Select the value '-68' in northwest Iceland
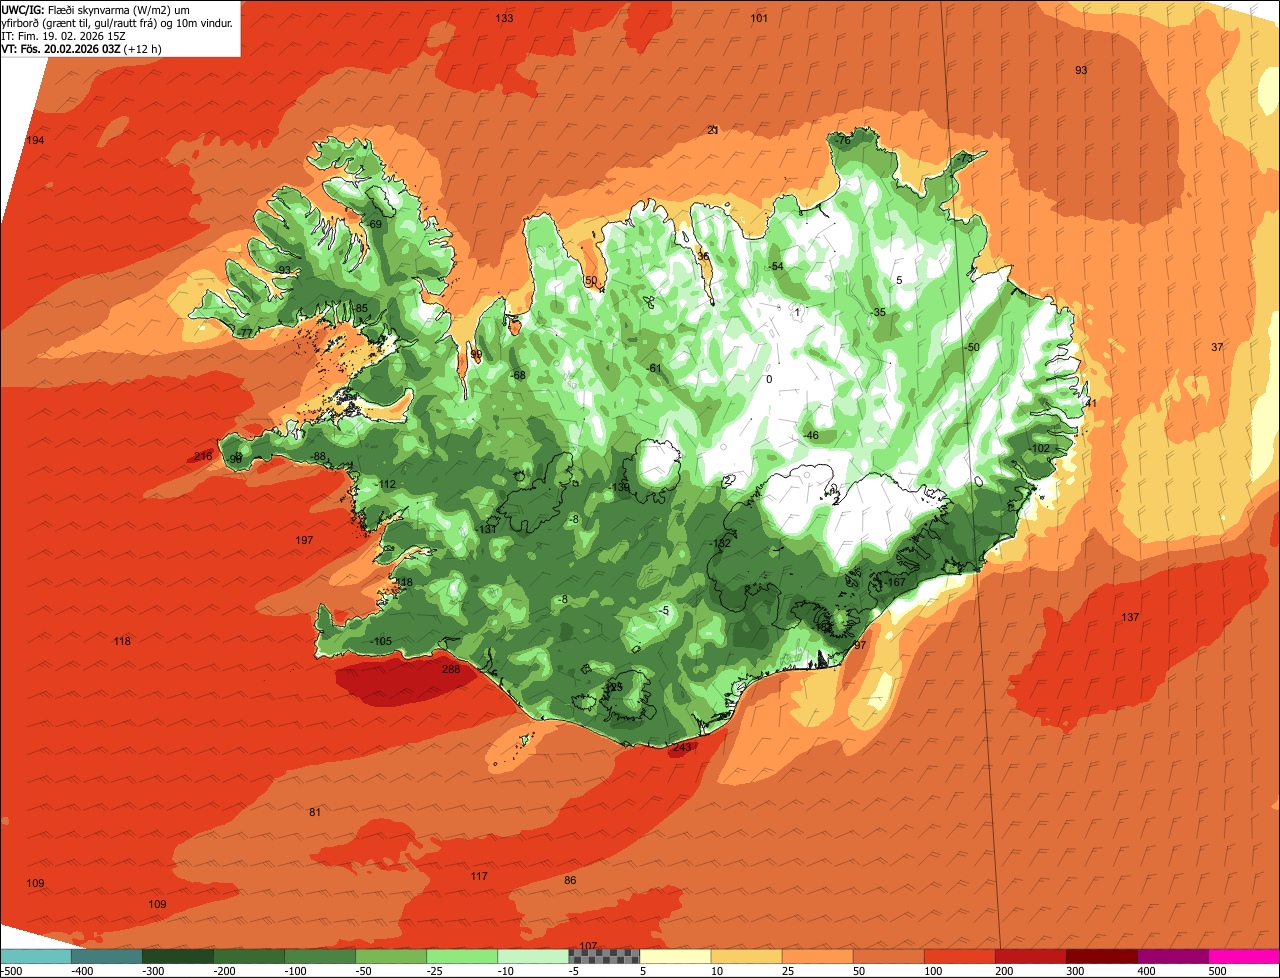Viewport: 1280px width, 978px height. [x=518, y=376]
